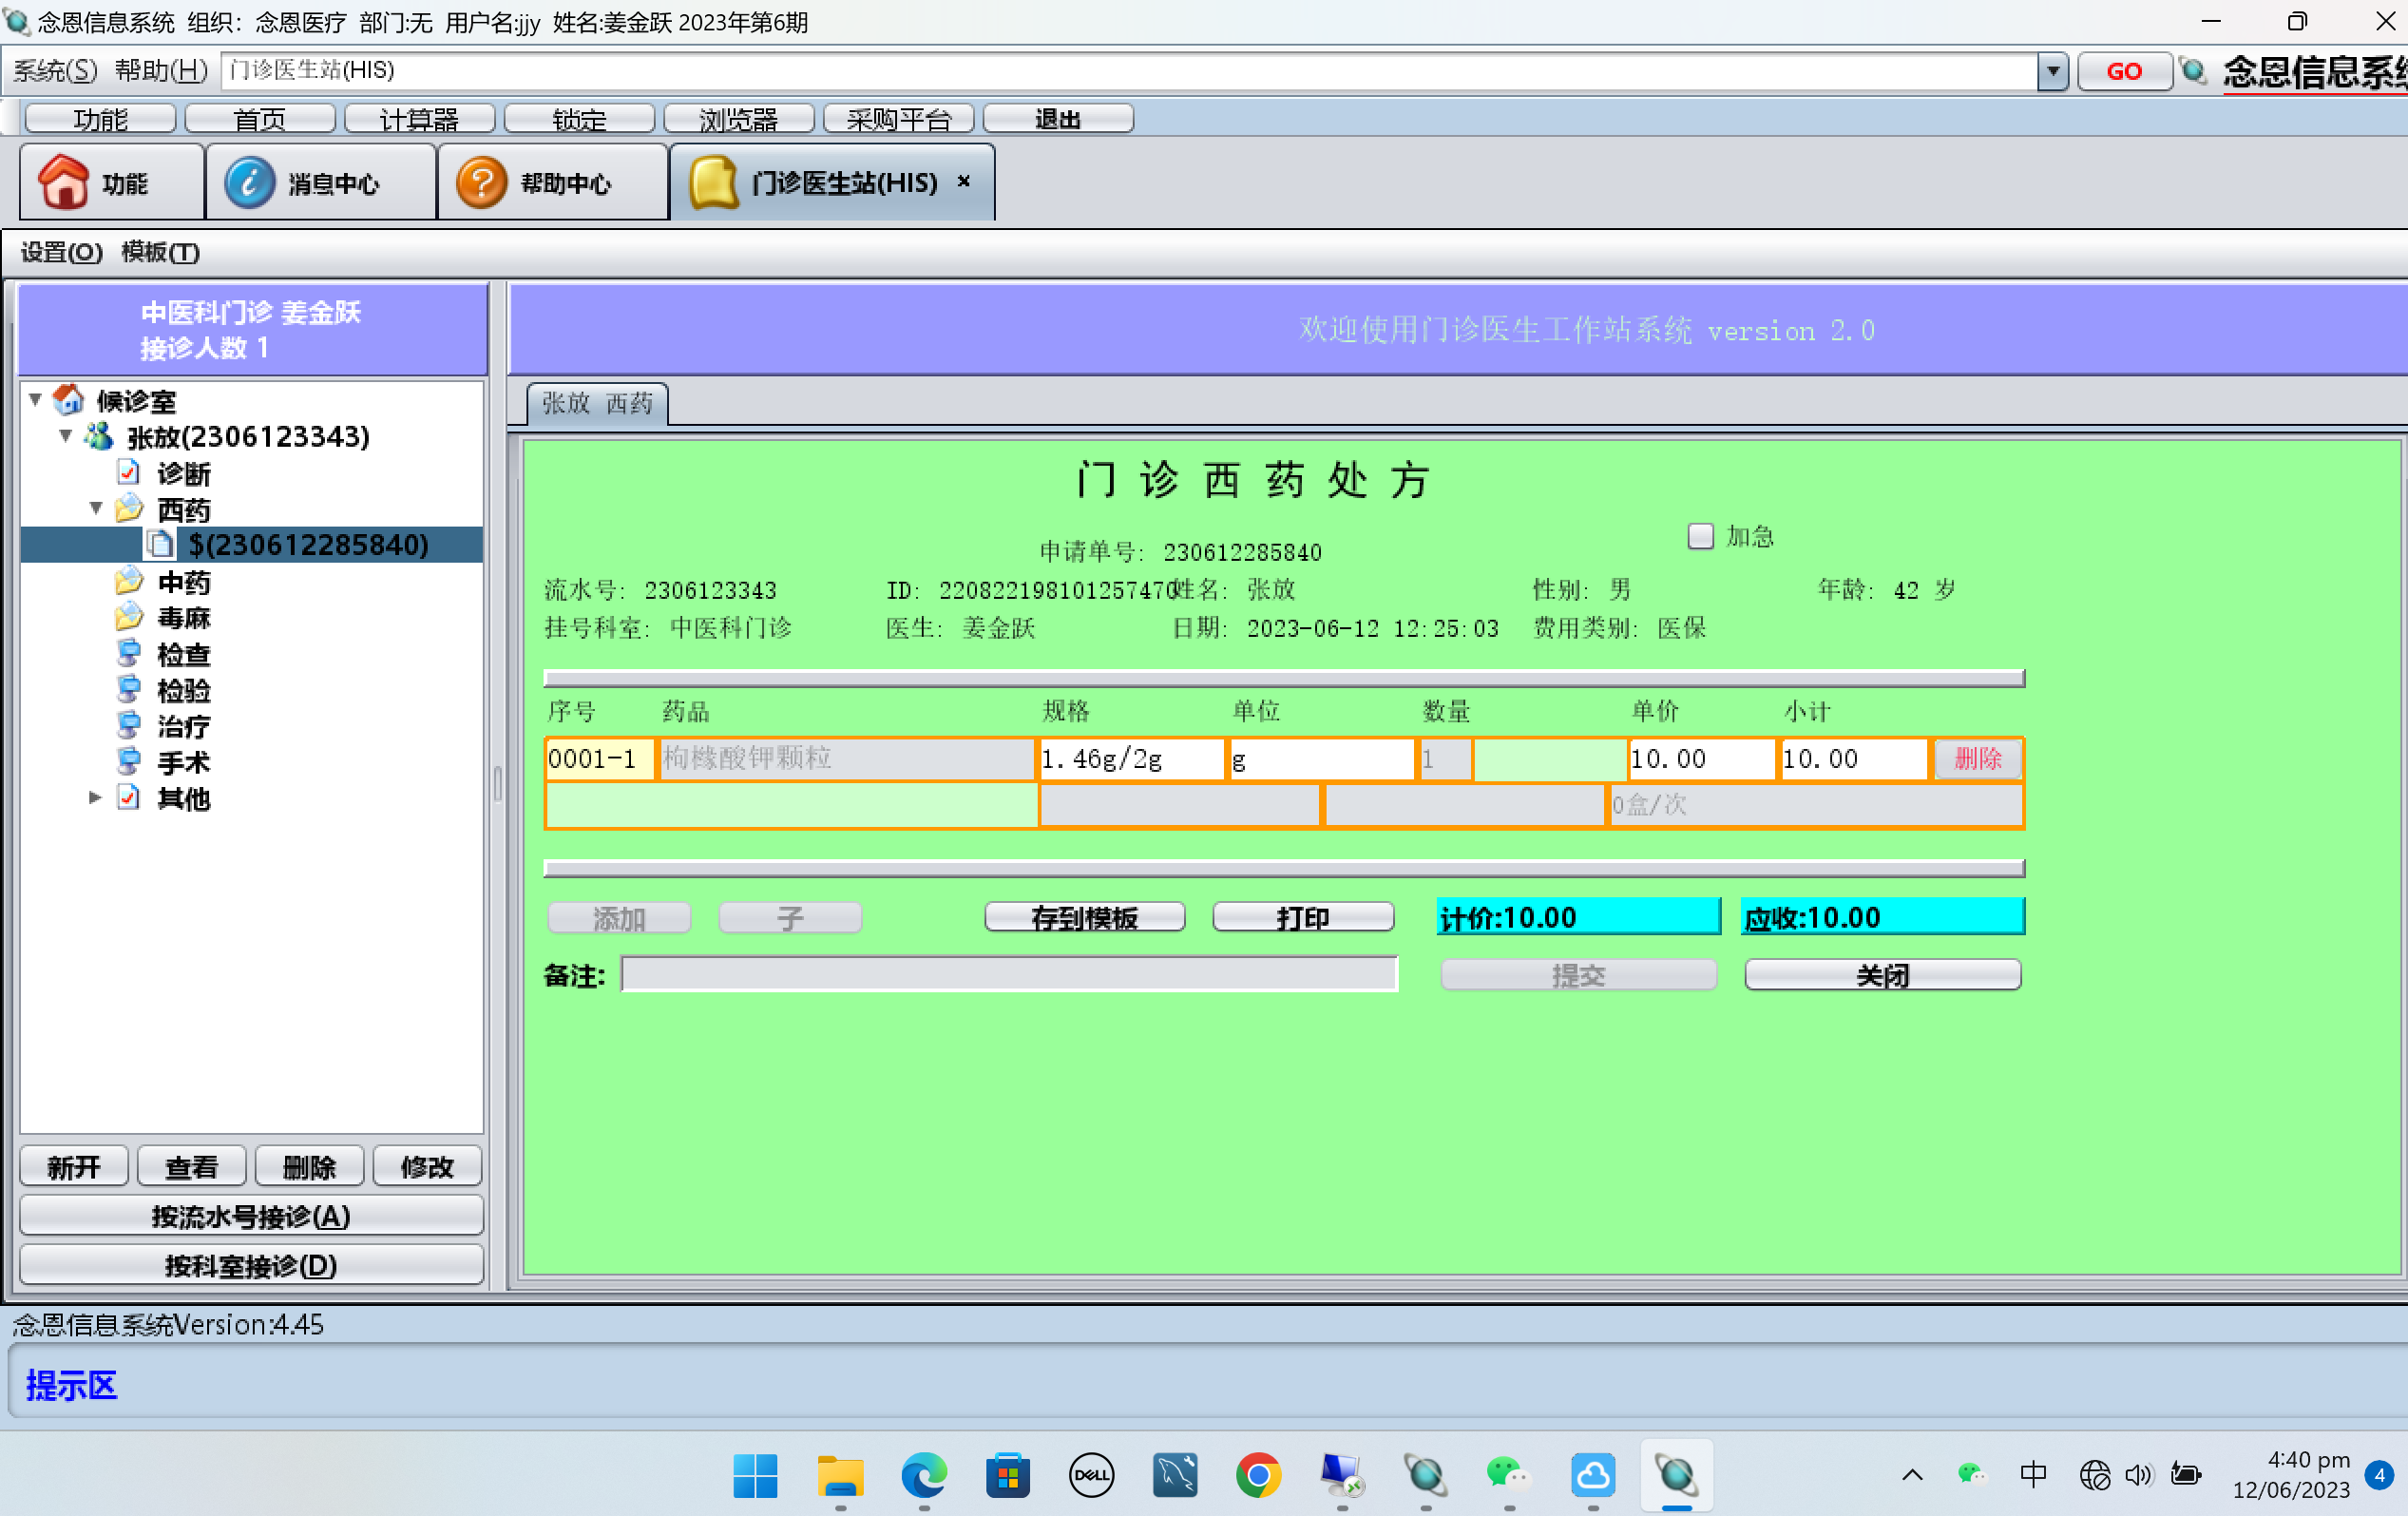Click the 检验 computer icon
Screen dimensions: 2408x1516
click(x=129, y=689)
